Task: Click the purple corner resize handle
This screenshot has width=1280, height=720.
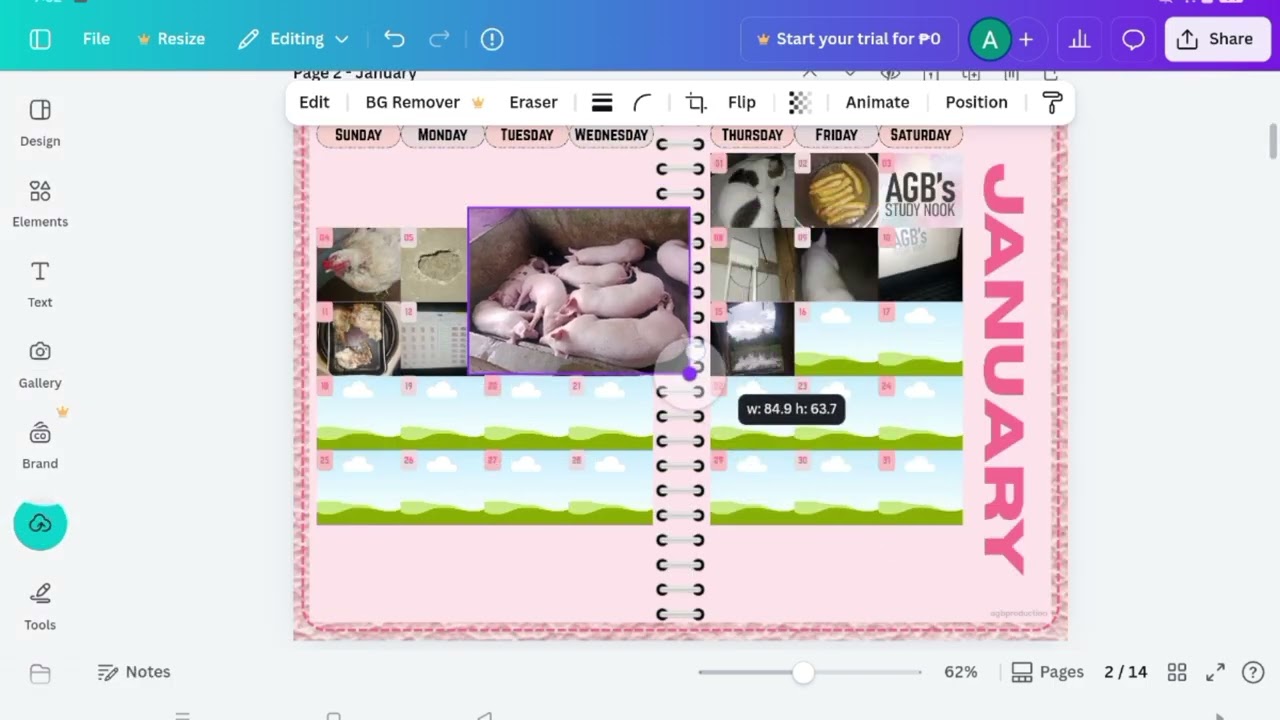Action: coord(689,374)
